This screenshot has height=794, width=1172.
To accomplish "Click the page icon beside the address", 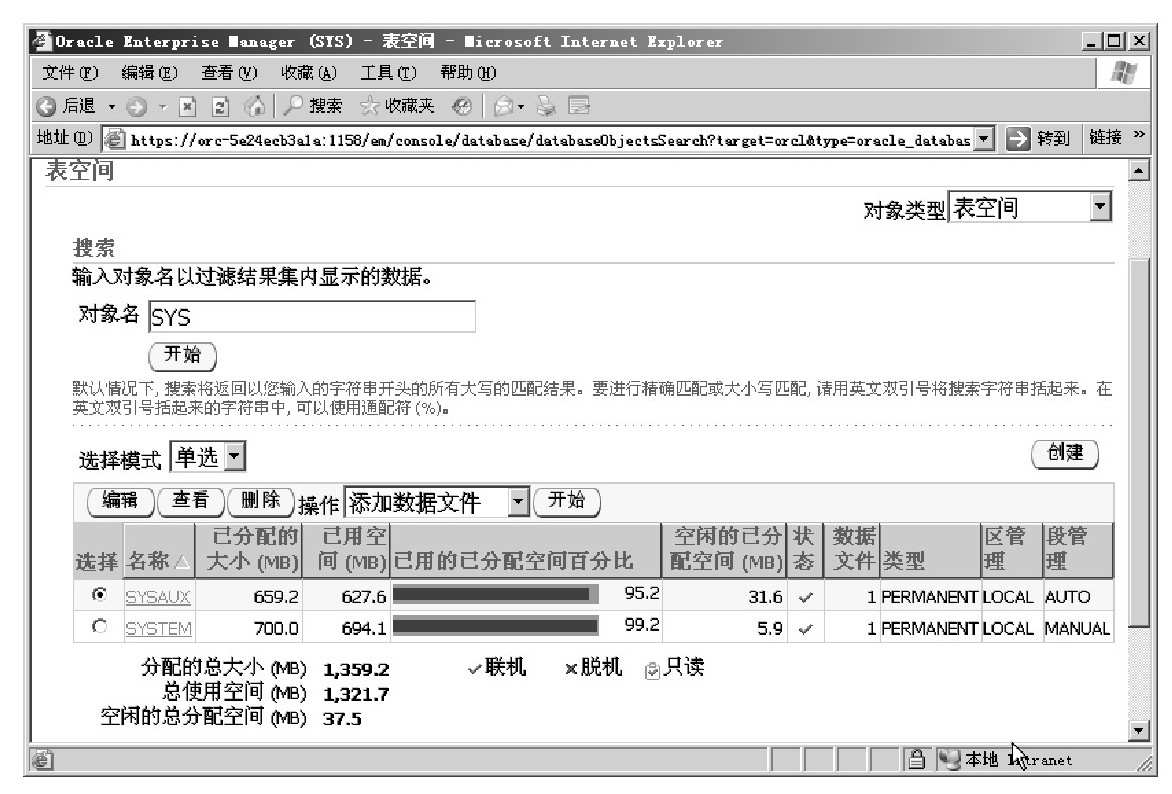I will 114,139.
